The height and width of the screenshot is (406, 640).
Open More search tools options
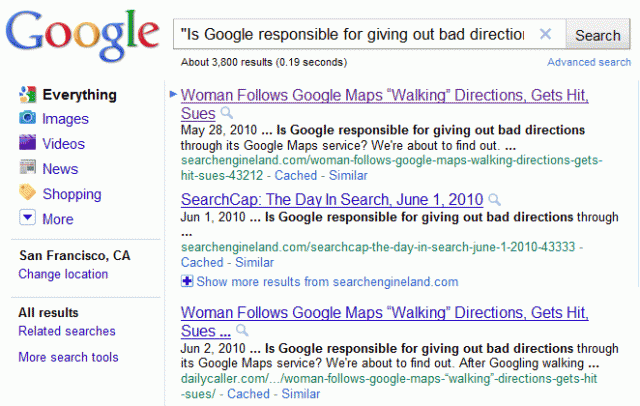tap(68, 357)
